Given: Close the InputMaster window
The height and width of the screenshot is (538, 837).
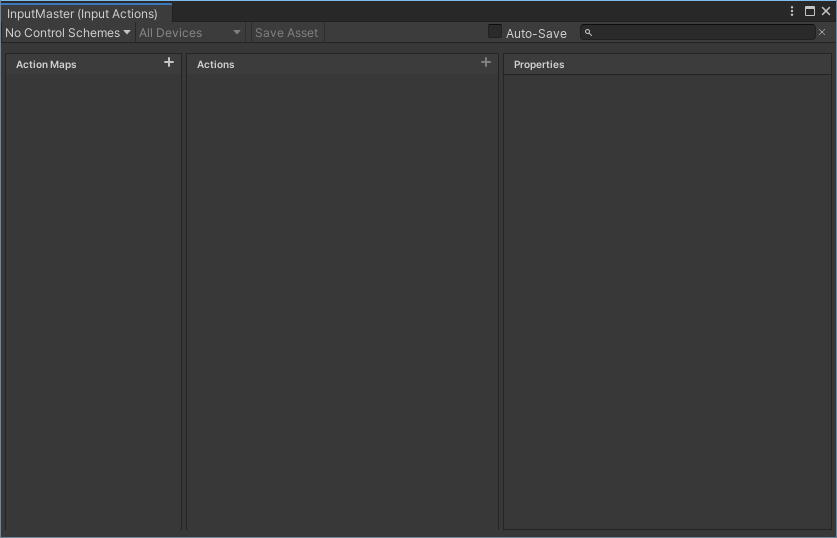Looking at the screenshot, I should 826,11.
